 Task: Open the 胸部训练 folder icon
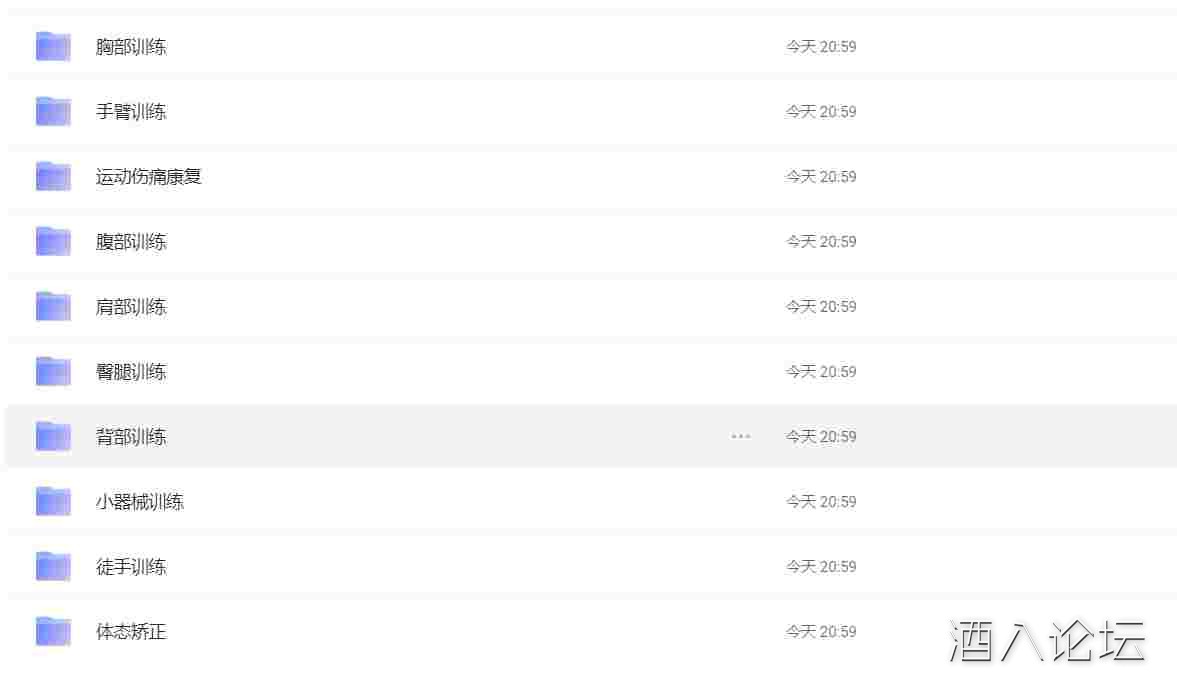[x=53, y=47]
